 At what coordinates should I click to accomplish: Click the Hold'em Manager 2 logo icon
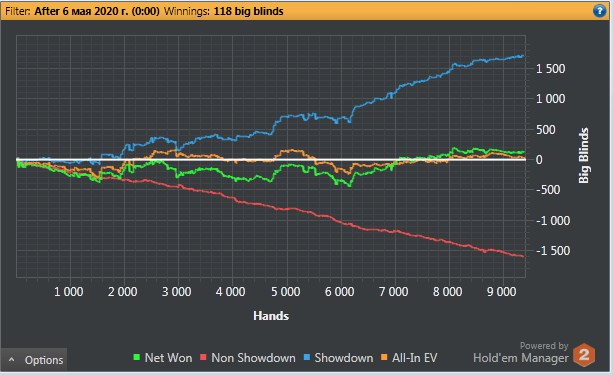point(584,355)
